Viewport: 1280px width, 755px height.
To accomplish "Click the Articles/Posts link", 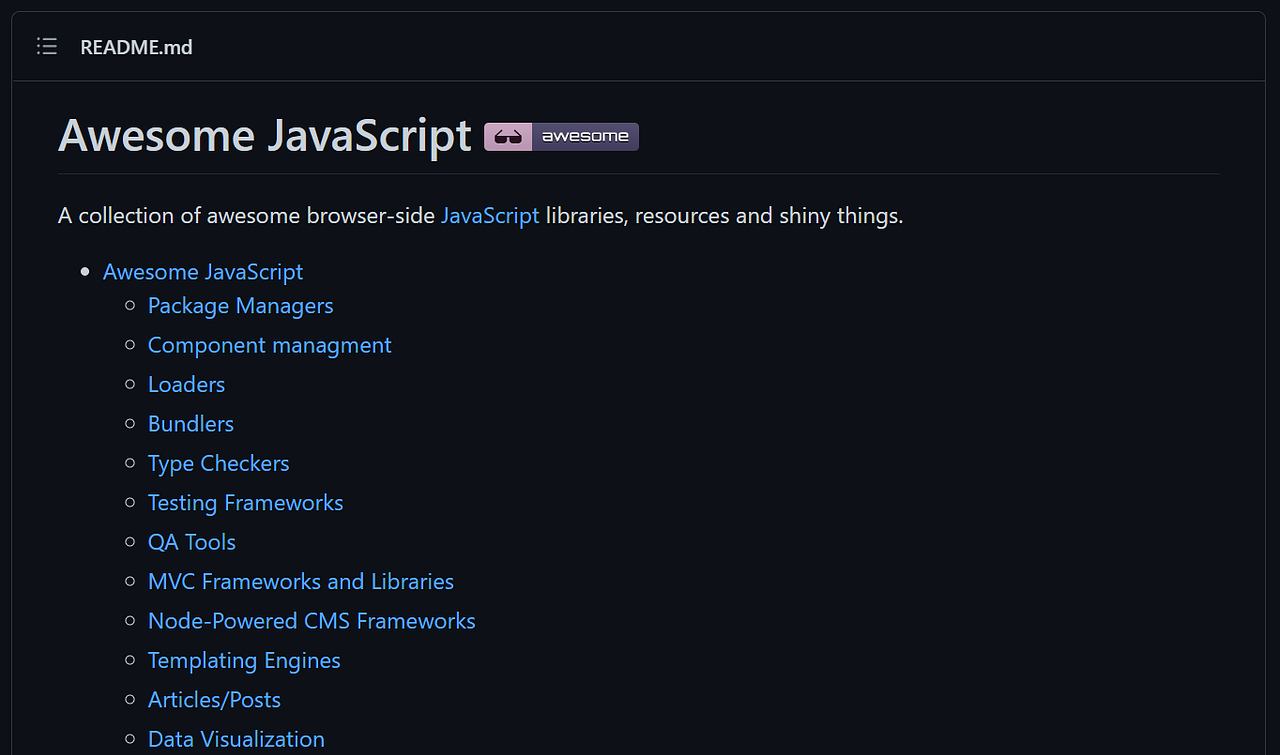I will [x=214, y=700].
